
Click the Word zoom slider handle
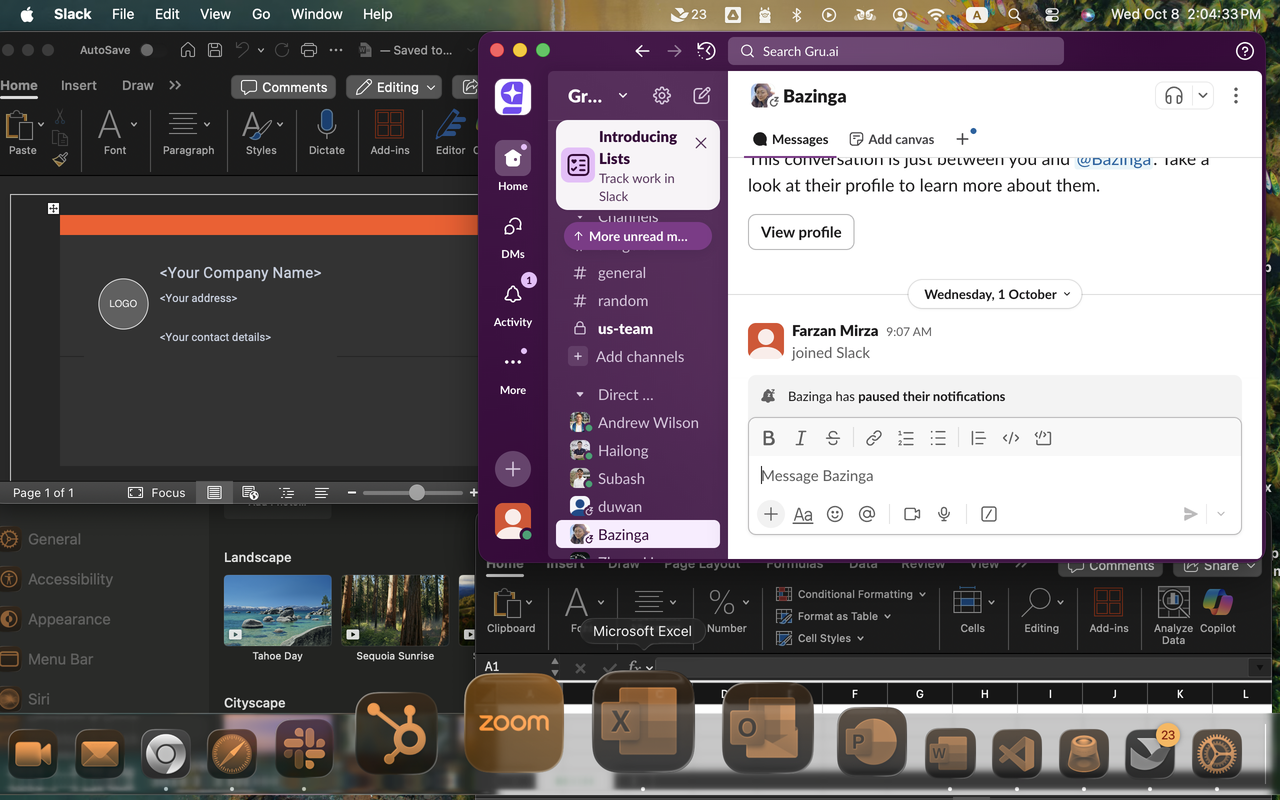pyautogui.click(x=417, y=492)
